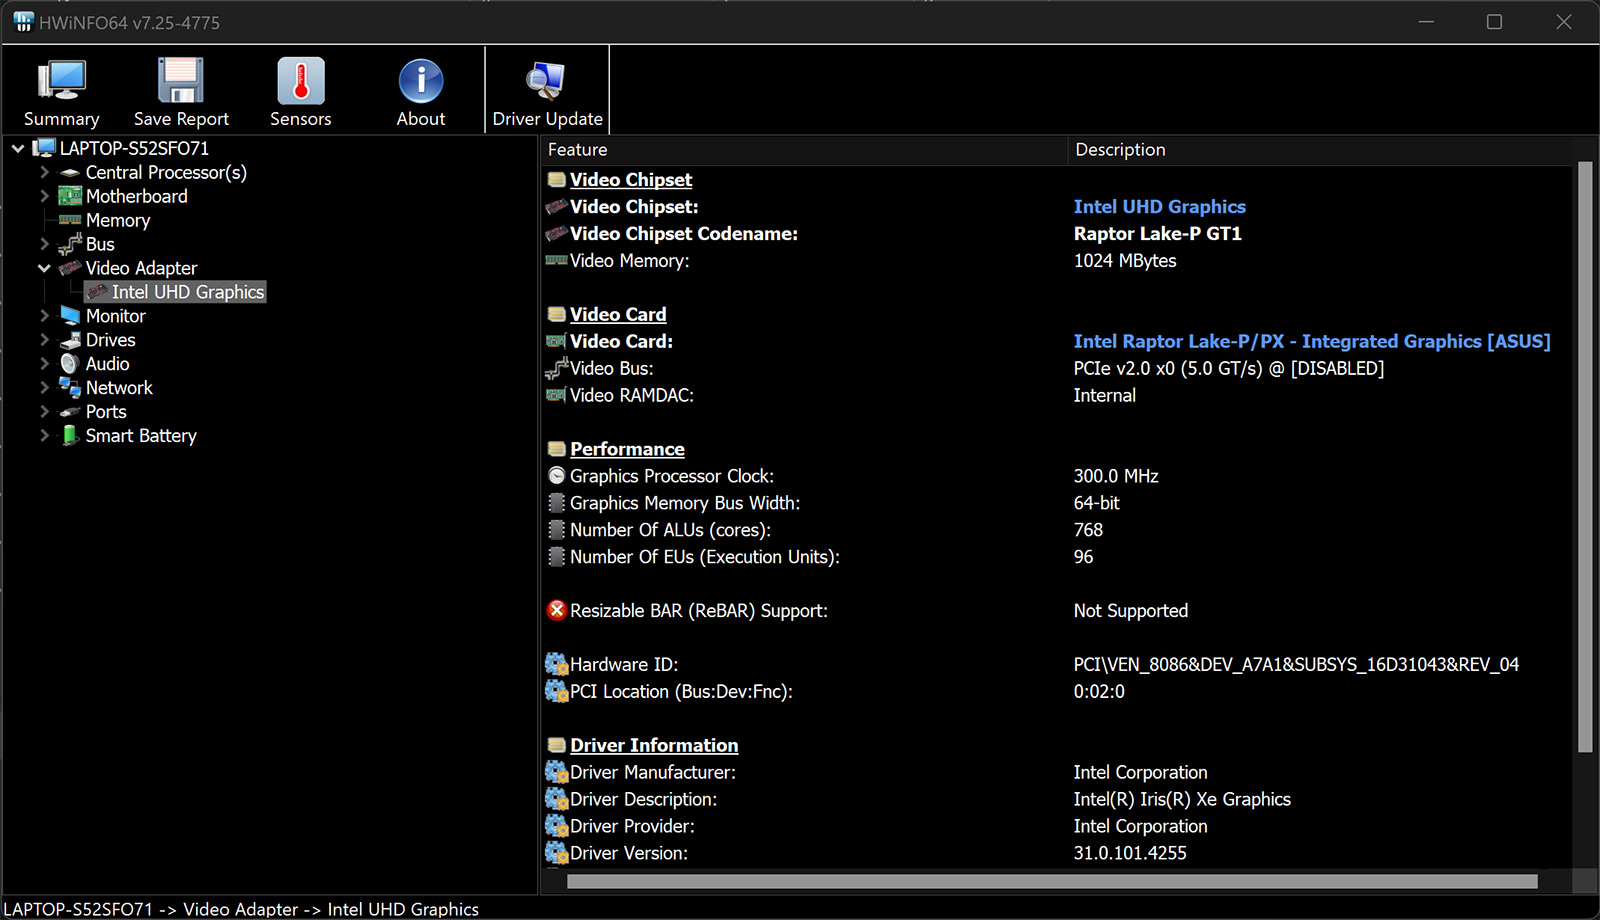Click the Raptor Lake-P GT1 codename value
Screen dimensions: 1600x920
(x=1157, y=234)
